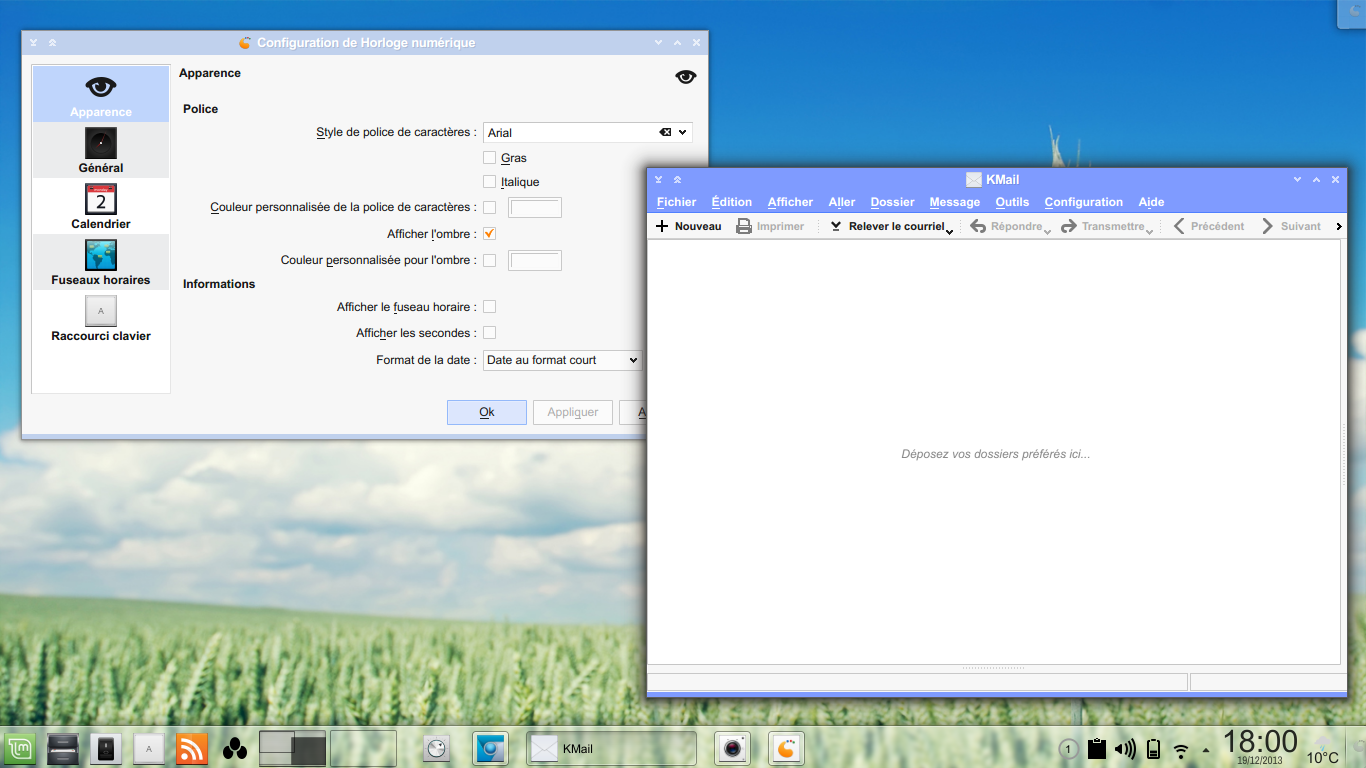Screen dimensions: 1366x768
Task: Open the Calendrier settings category
Action: coord(101,206)
